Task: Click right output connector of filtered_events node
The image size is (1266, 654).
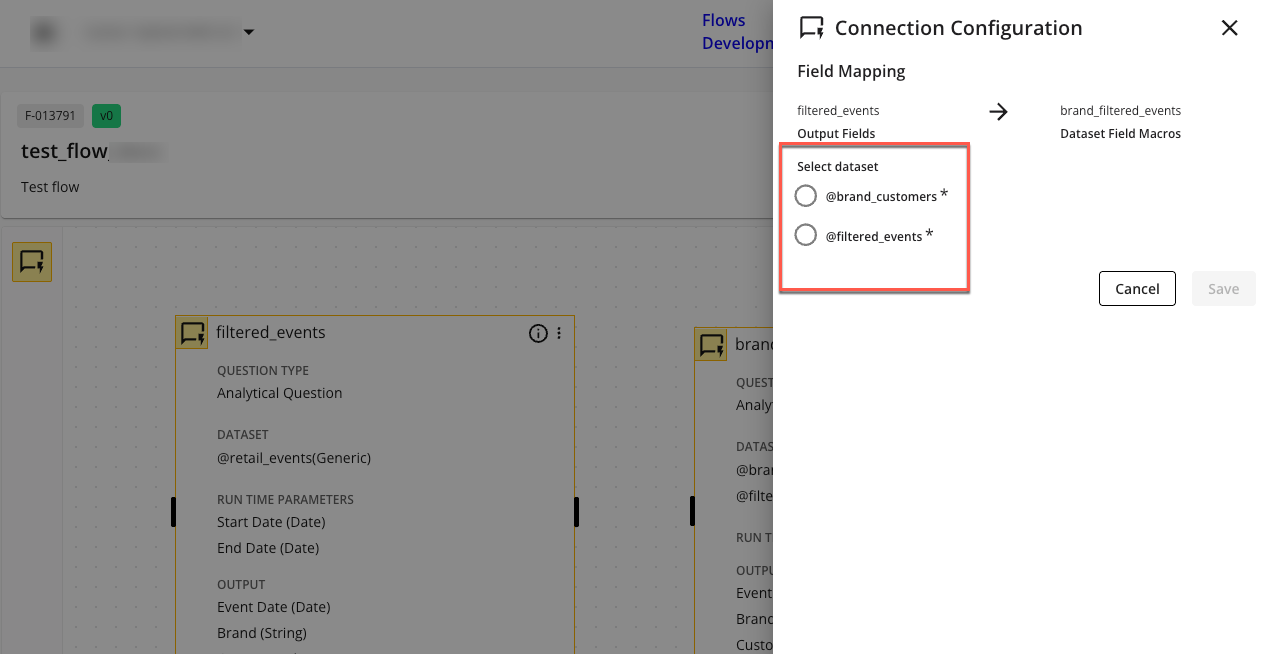Action: (x=576, y=511)
